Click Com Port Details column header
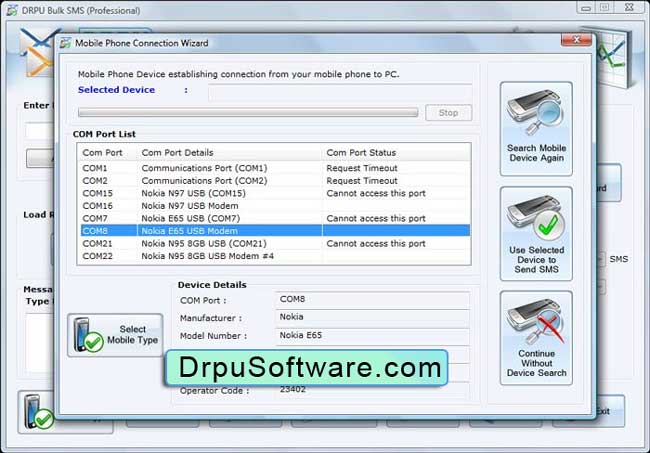 click(x=229, y=153)
